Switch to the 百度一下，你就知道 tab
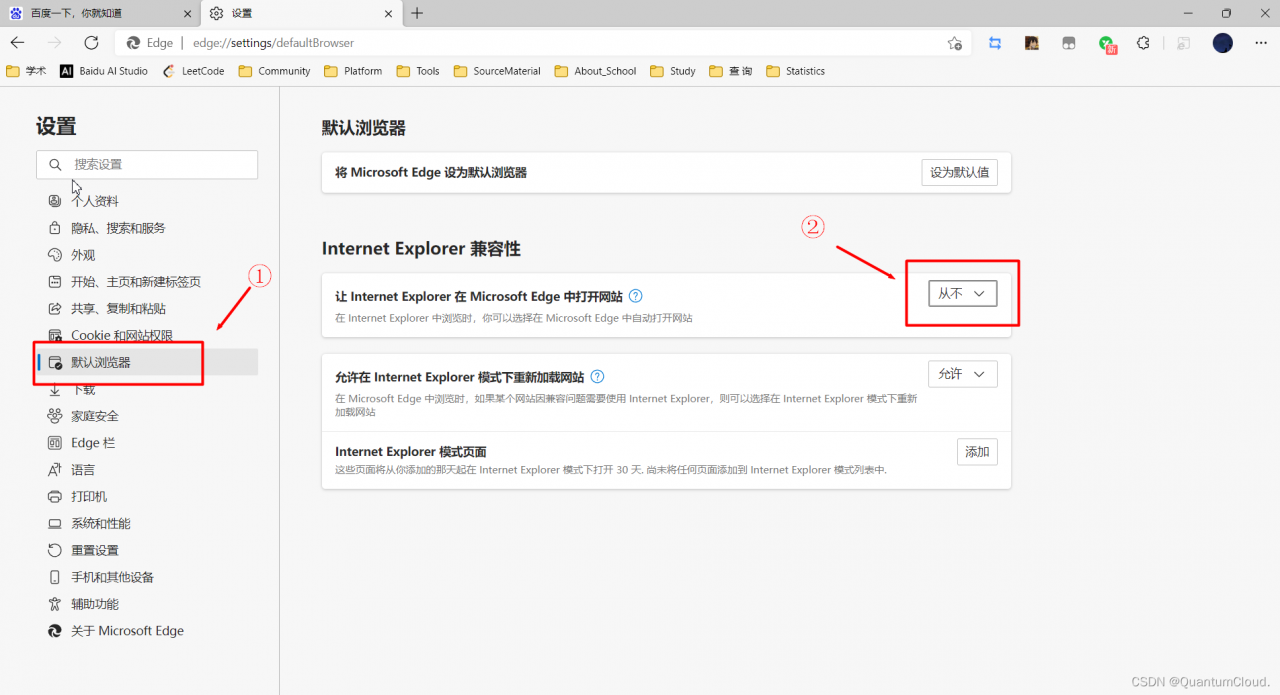 100,14
